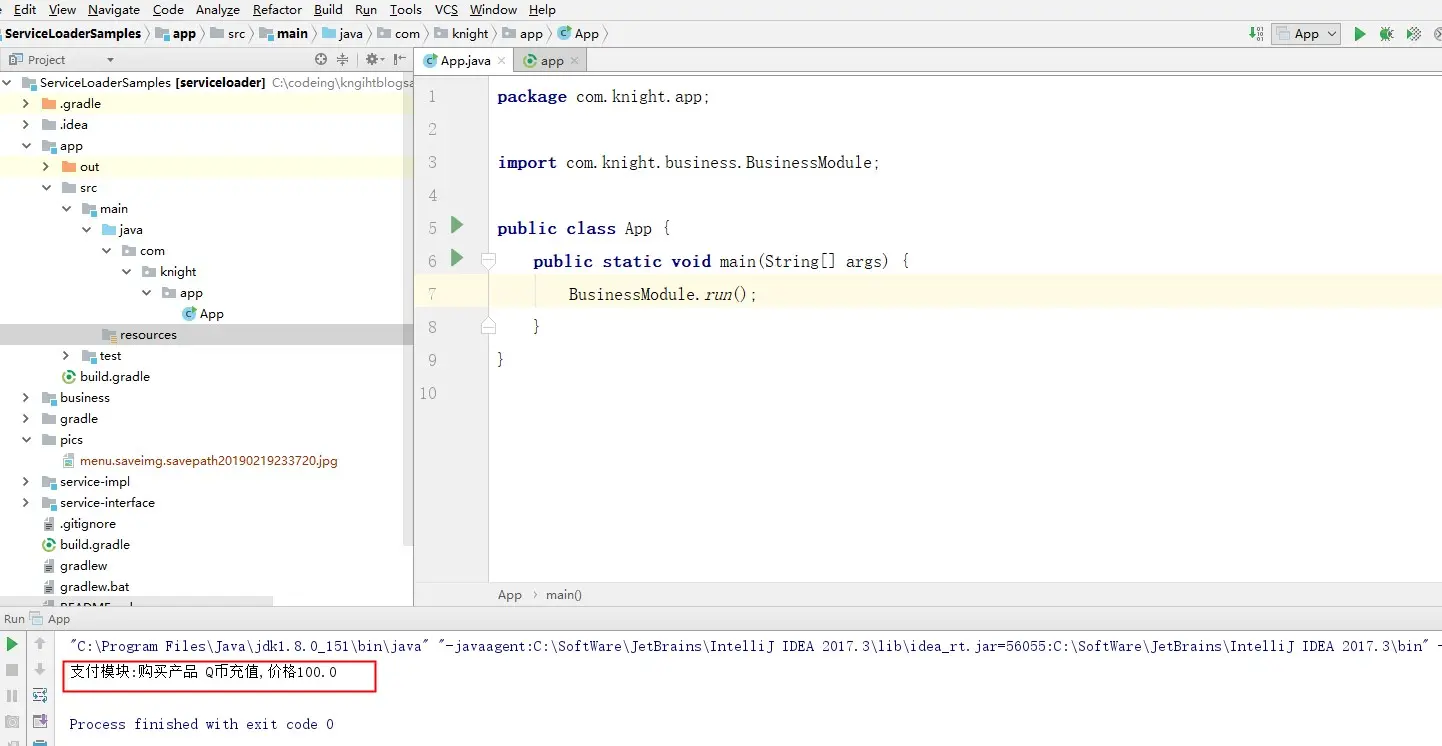The width and height of the screenshot is (1442, 746).
Task: Collapse the src folder in tree
Action: (x=46, y=188)
